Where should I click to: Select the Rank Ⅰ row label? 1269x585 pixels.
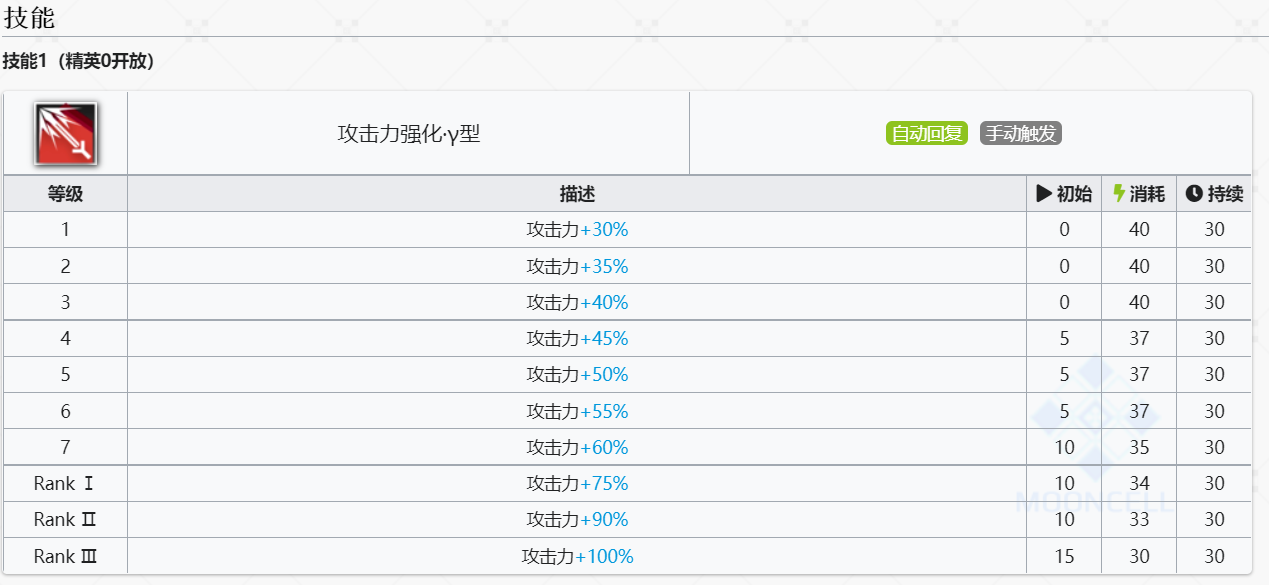[66, 483]
